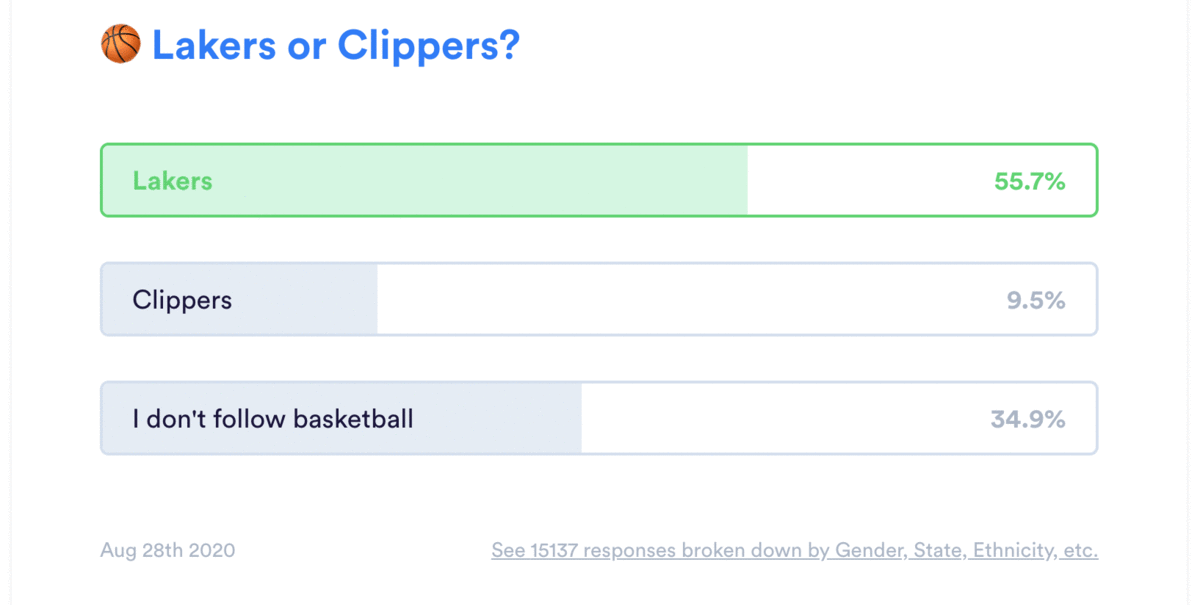Screen dimensions: 1200x605
Task: Click the 55.7% result for Lakers
Action: click(1029, 182)
